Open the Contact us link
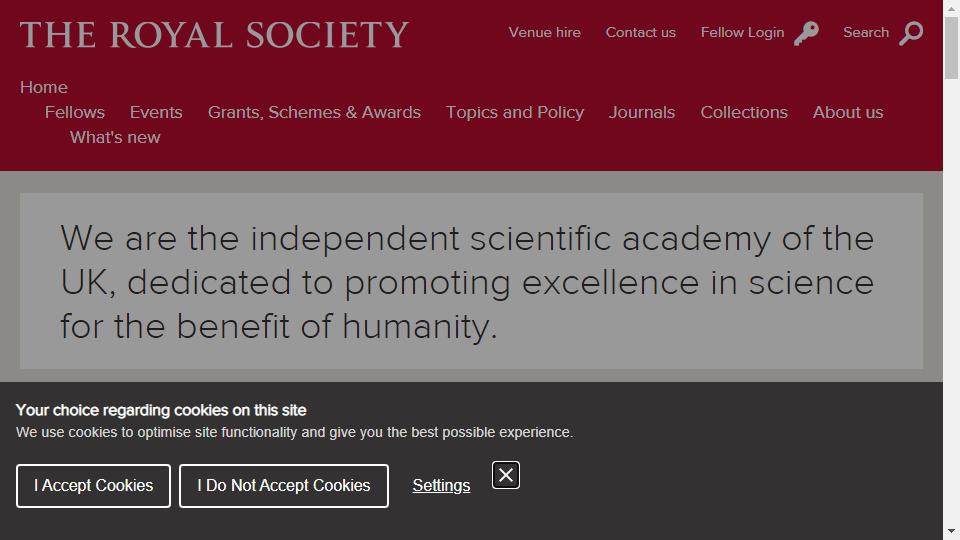960x540 pixels. pyautogui.click(x=640, y=32)
